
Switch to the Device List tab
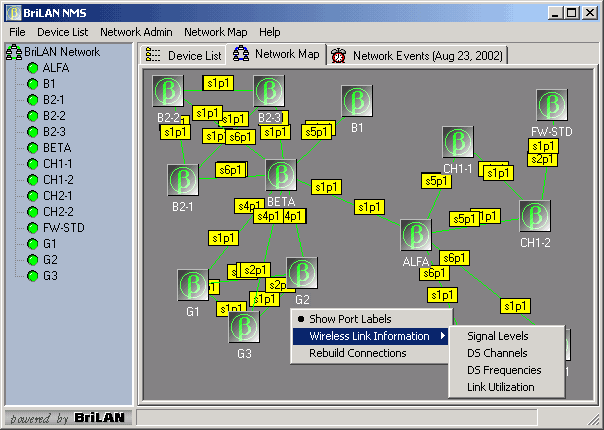183,55
